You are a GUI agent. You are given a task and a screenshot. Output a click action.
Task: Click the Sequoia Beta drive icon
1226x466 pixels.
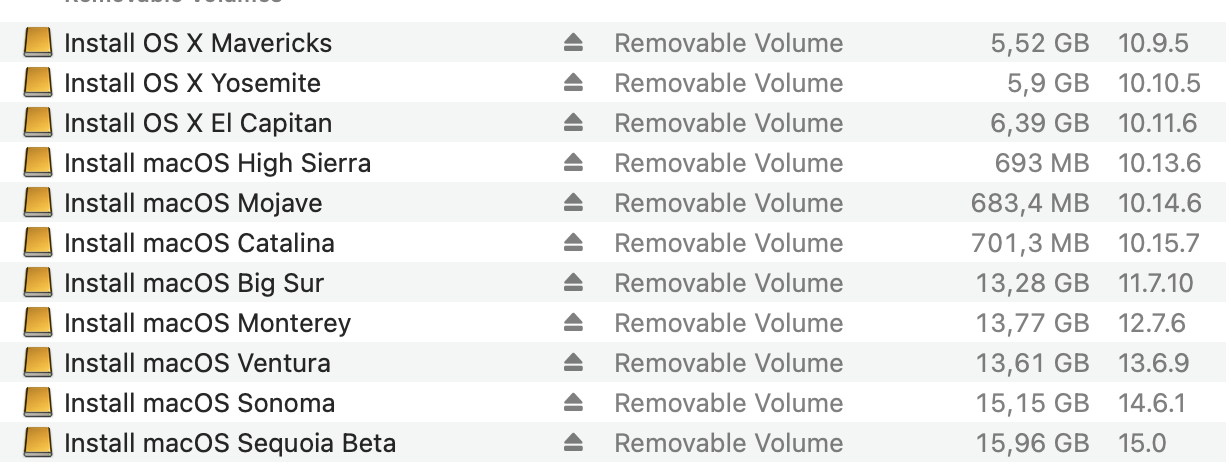pyautogui.click(x=38, y=443)
